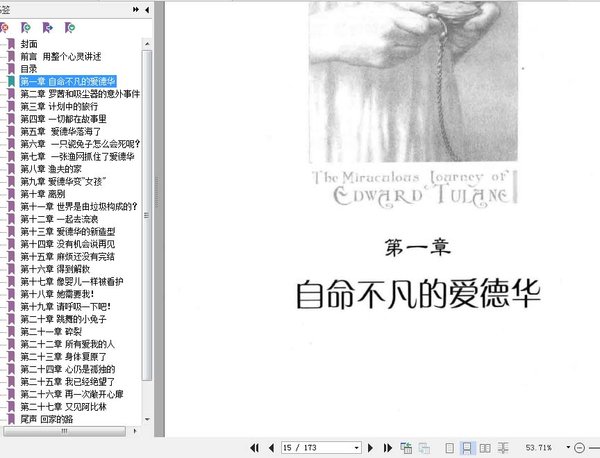Open the 目录 bookmark
Screen dimensions: 600x458
click(x=29, y=69)
